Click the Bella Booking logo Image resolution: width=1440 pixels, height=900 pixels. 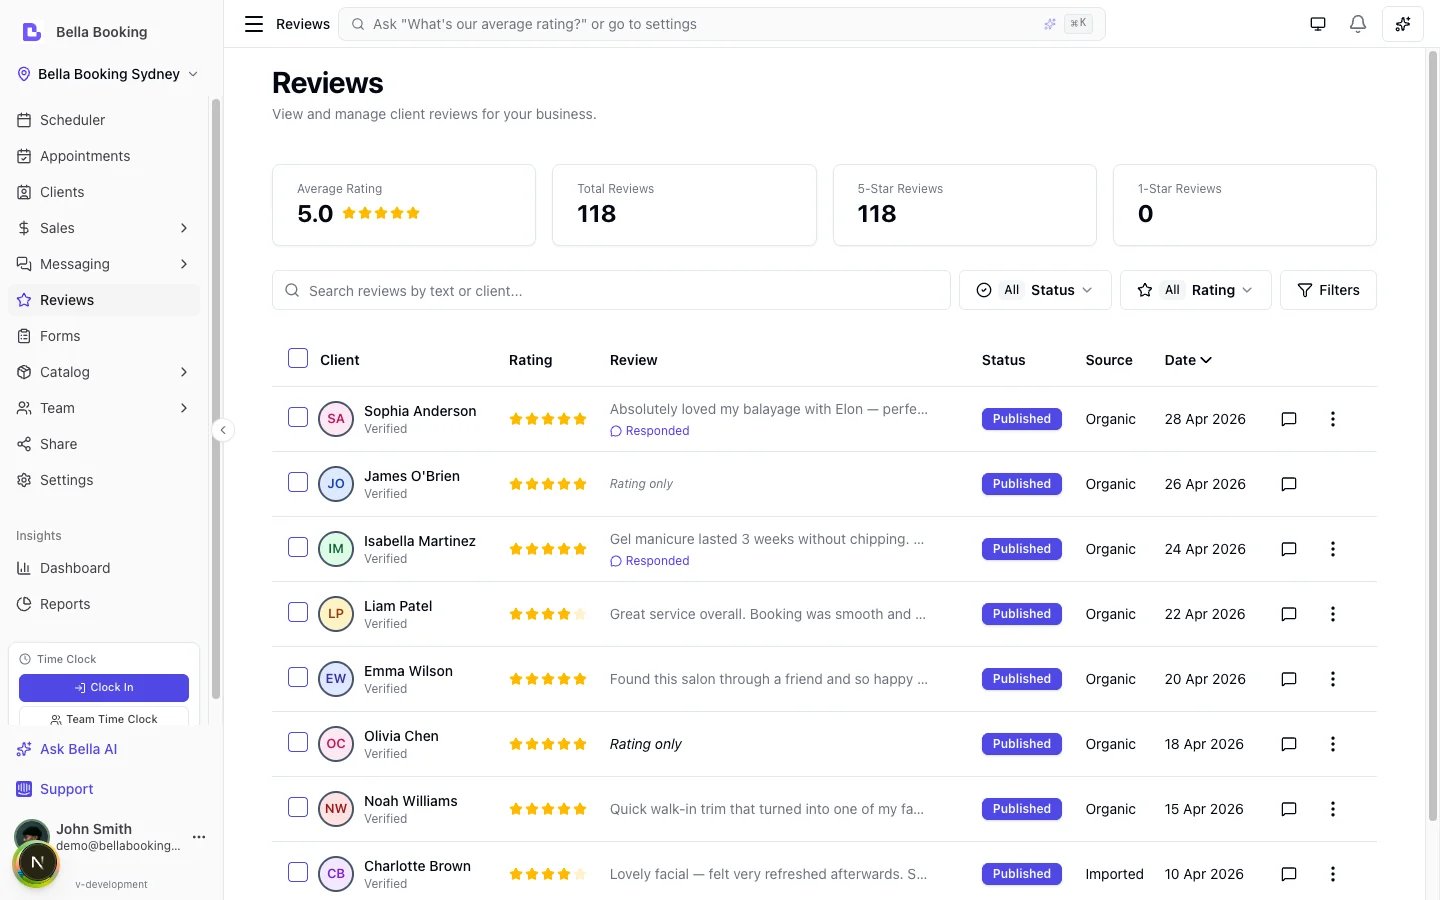(32, 32)
